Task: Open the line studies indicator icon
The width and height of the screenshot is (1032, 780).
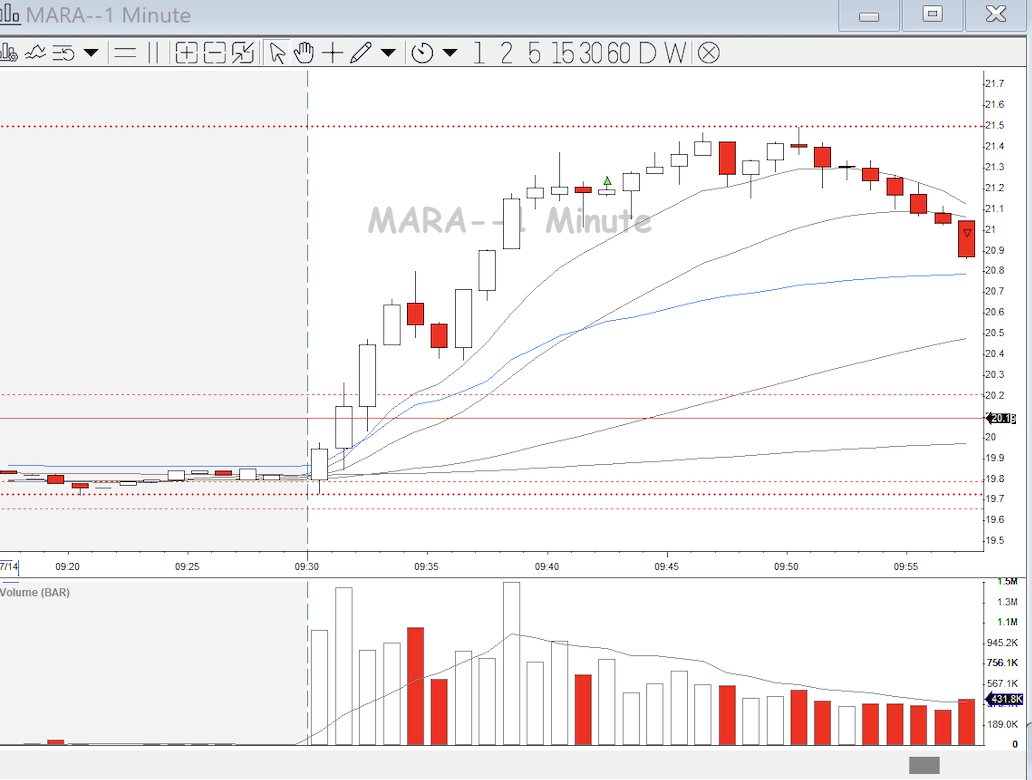Action: 35,53
